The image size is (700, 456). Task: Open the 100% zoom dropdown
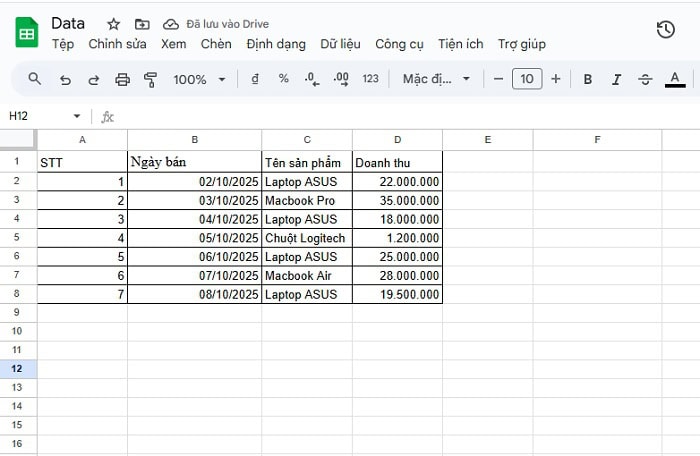click(199, 79)
